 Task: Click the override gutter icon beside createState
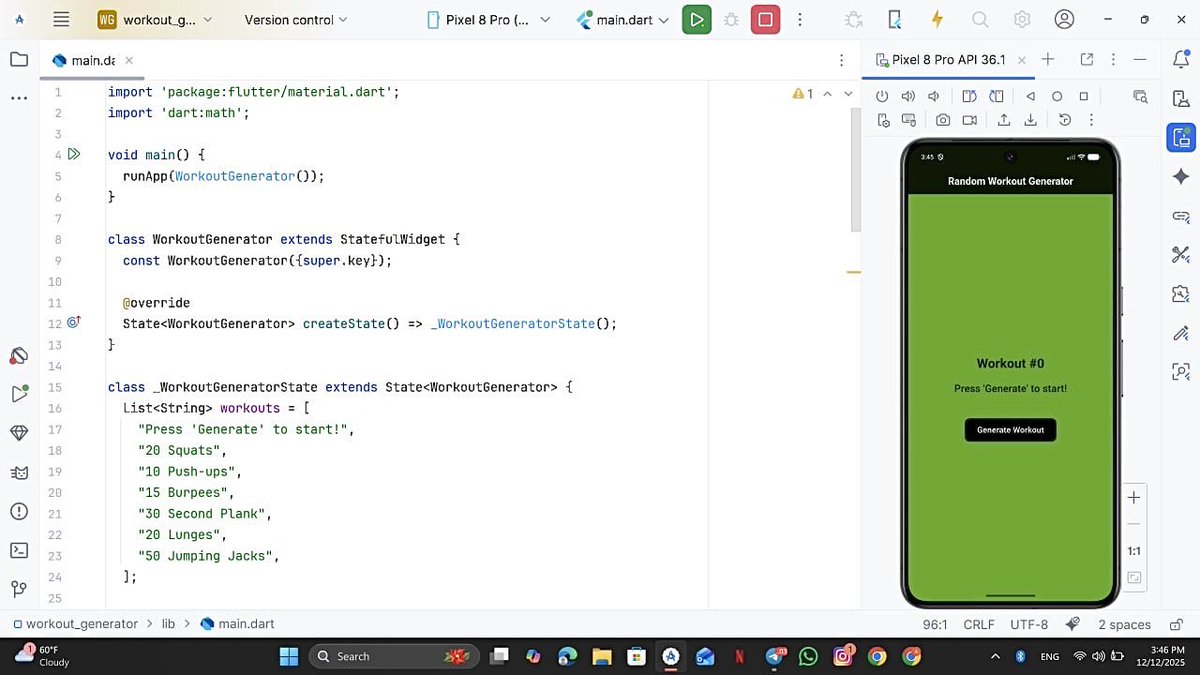(x=73, y=323)
